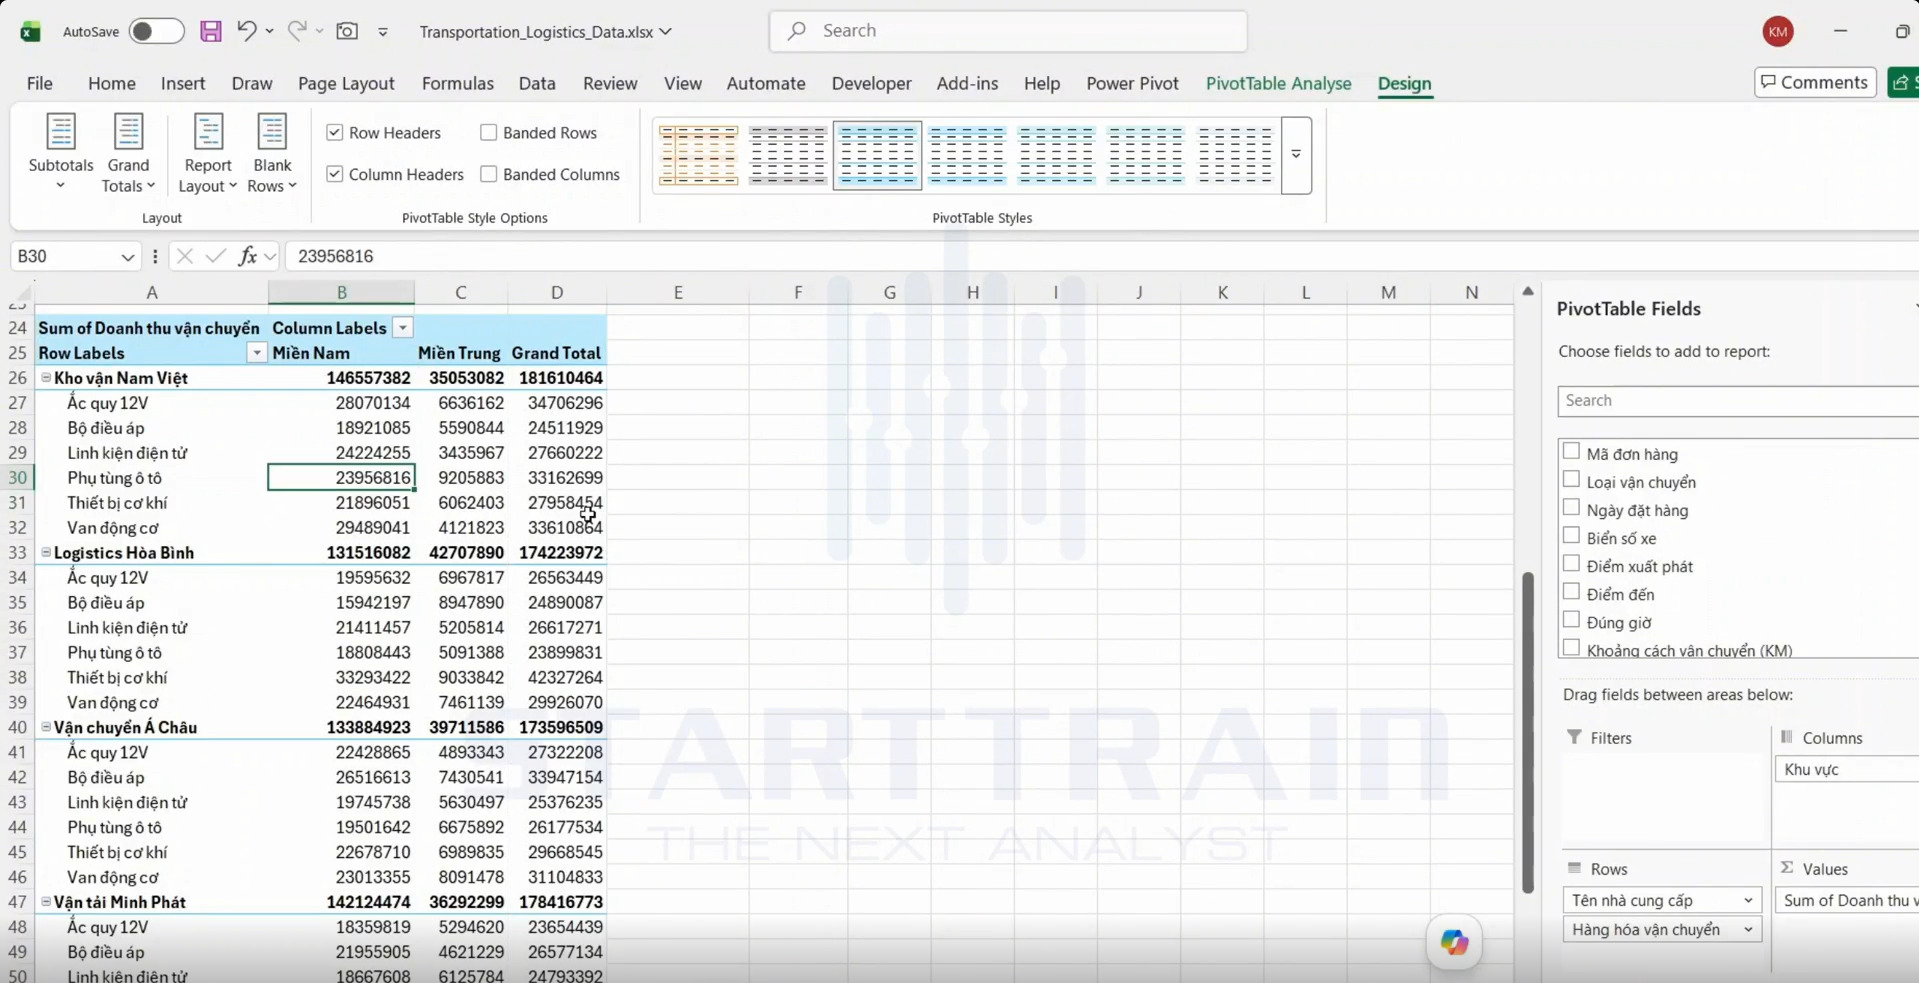Viewport: 1919px width, 983px height.
Task: Open the Name Box dropdown arrow
Action: [x=128, y=257]
